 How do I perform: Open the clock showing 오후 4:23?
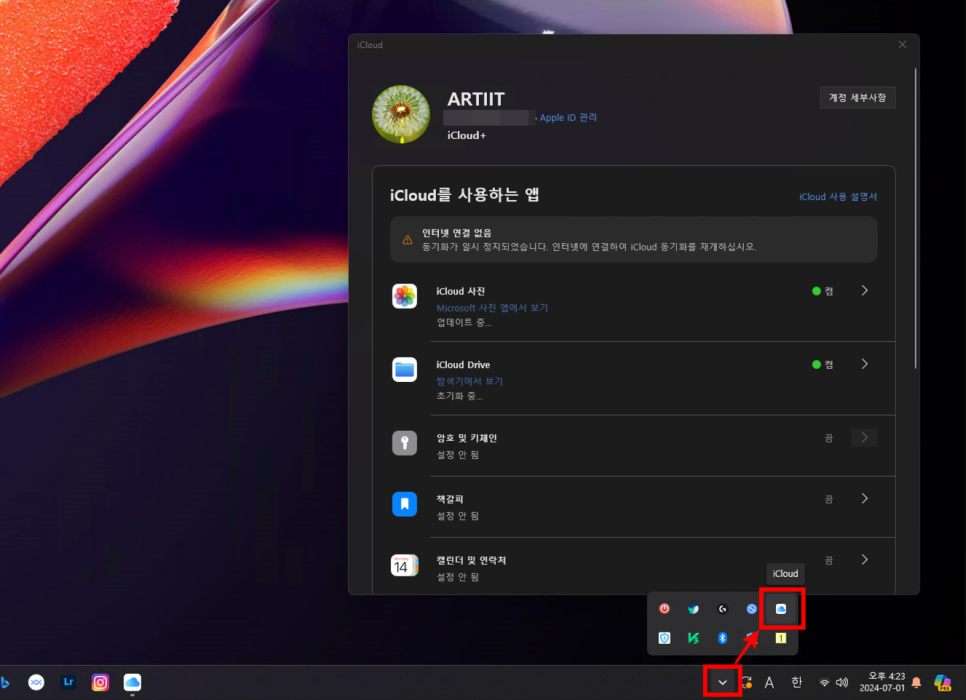(x=882, y=682)
